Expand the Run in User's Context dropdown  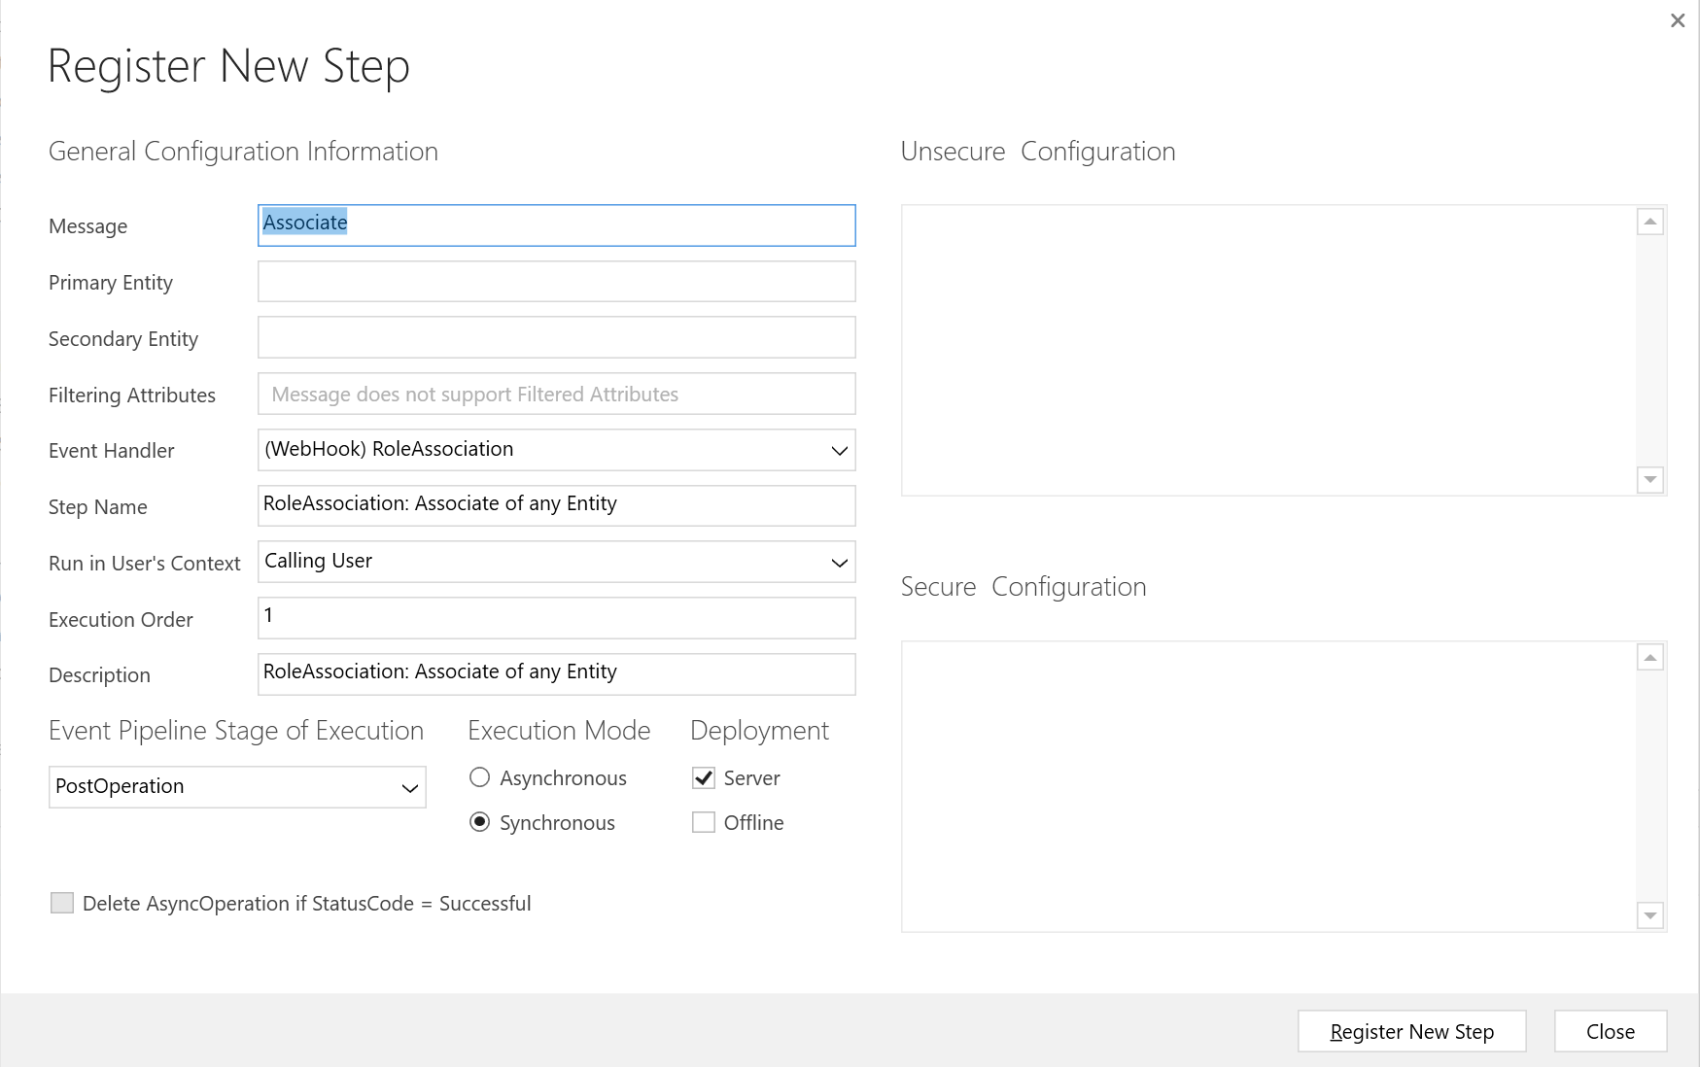pos(840,562)
